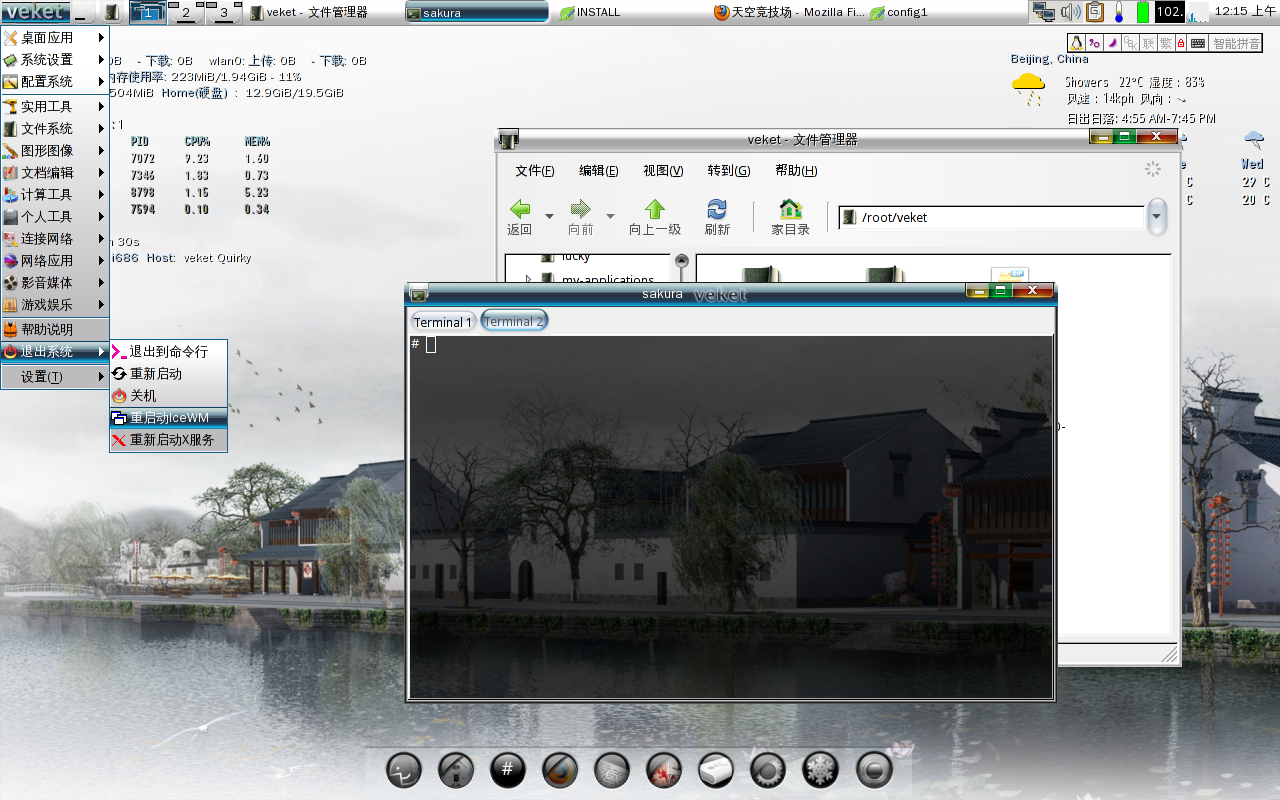
Task: Click the green battery tray indicator
Action: coord(1142,12)
